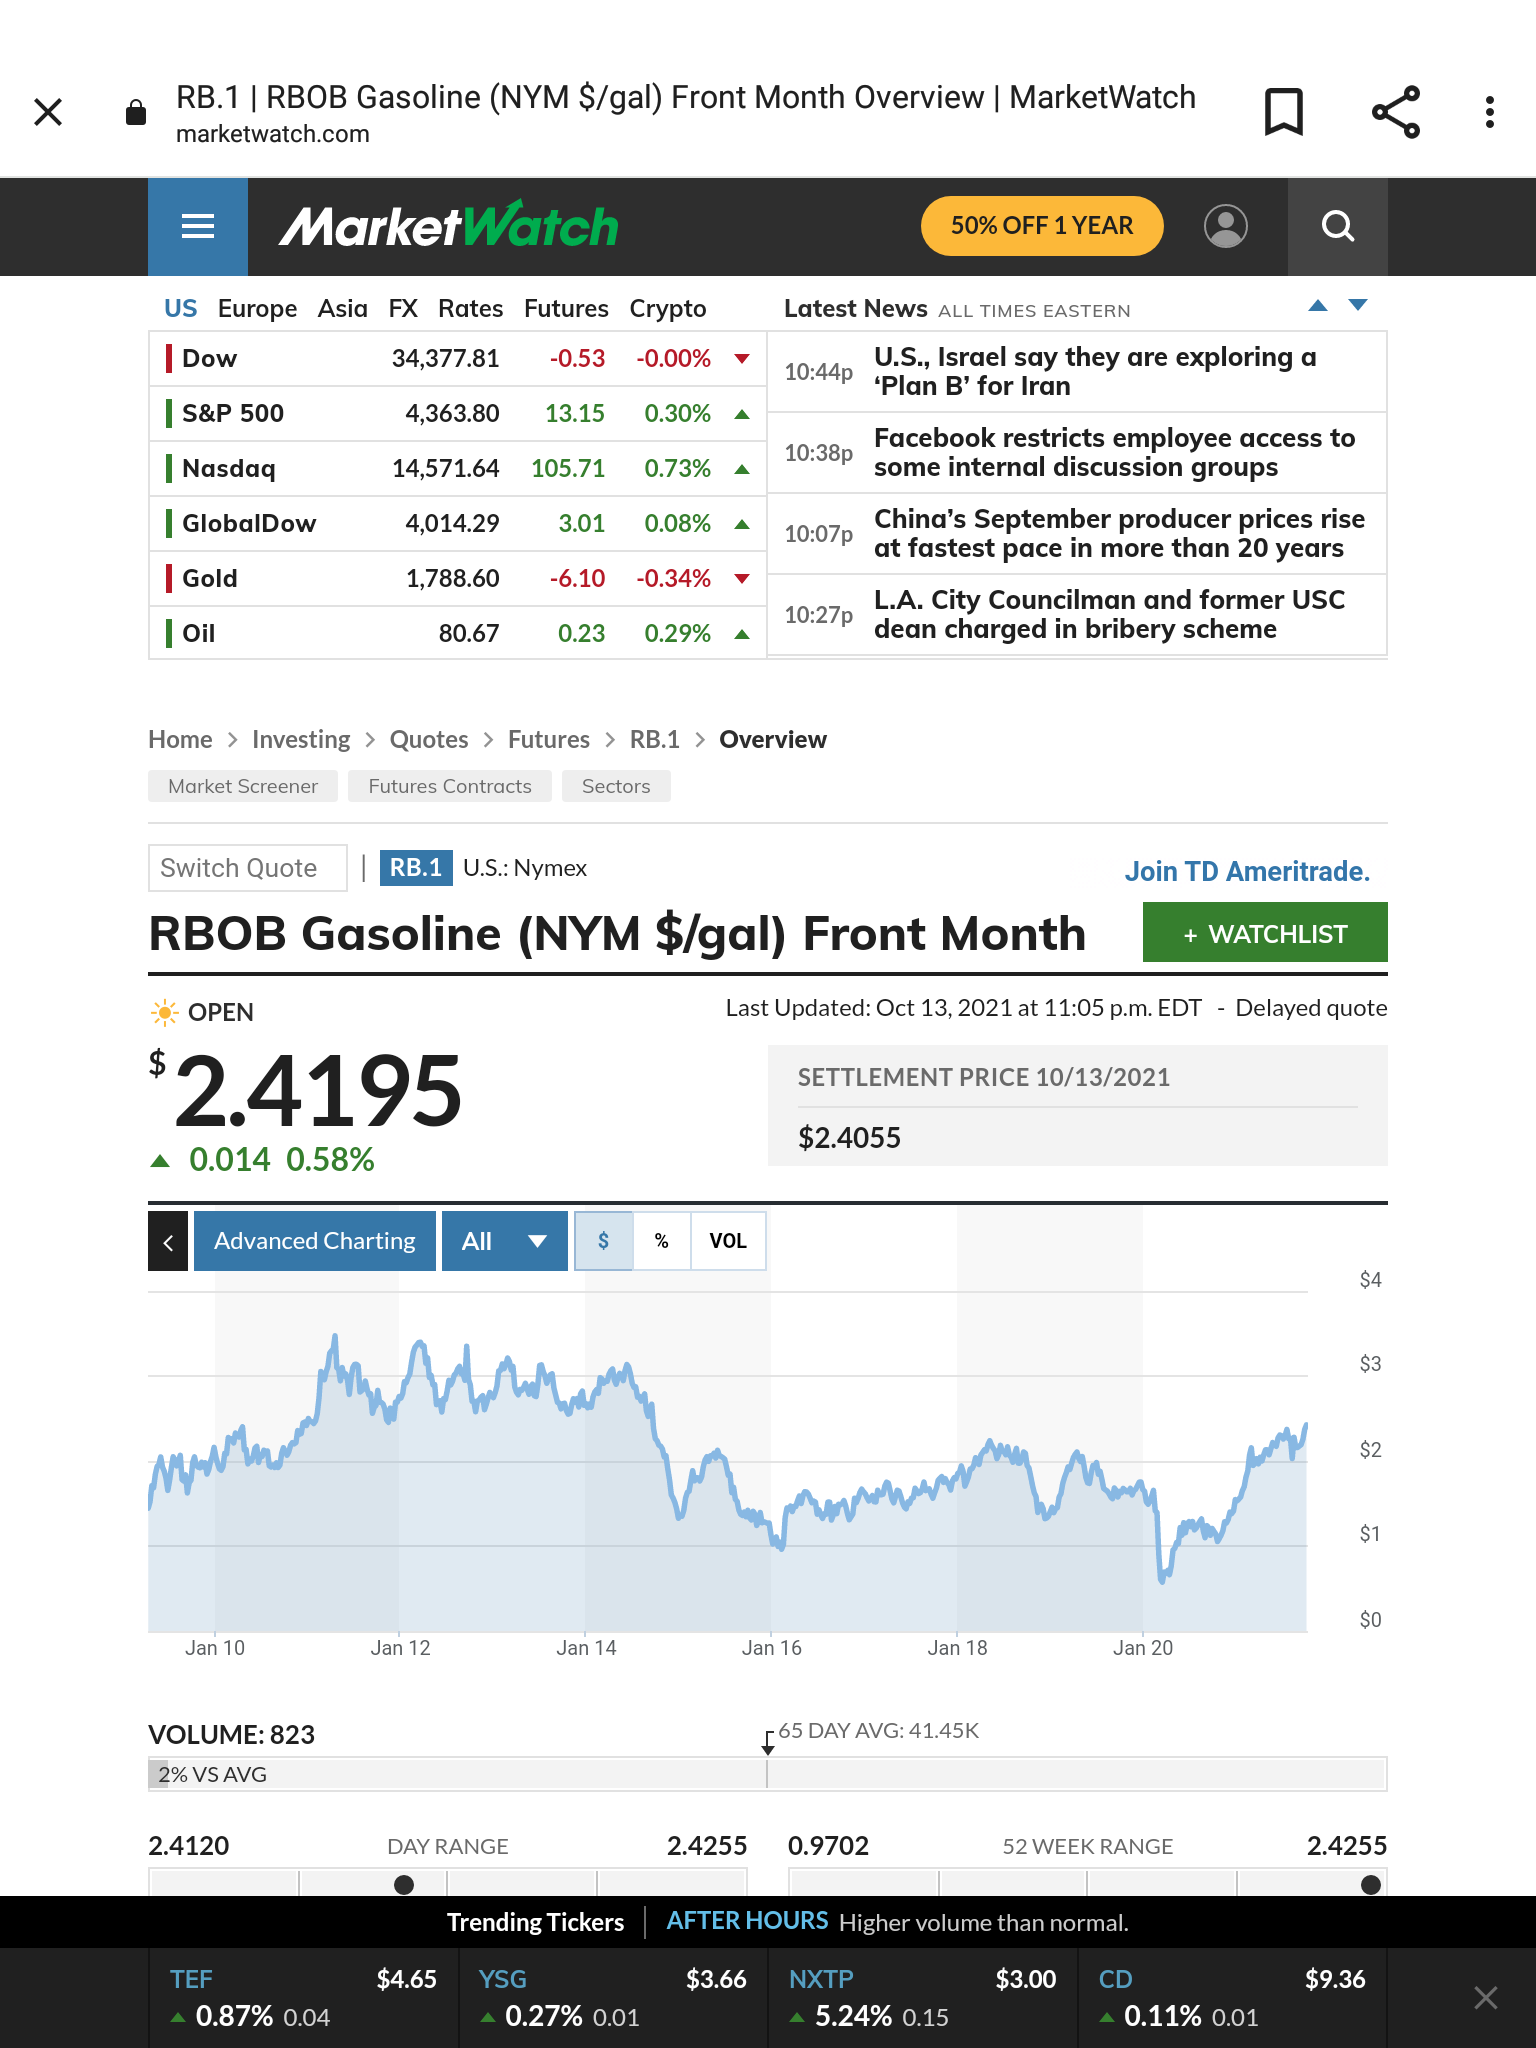
Task: Open Advanced Charting
Action: tap(314, 1241)
